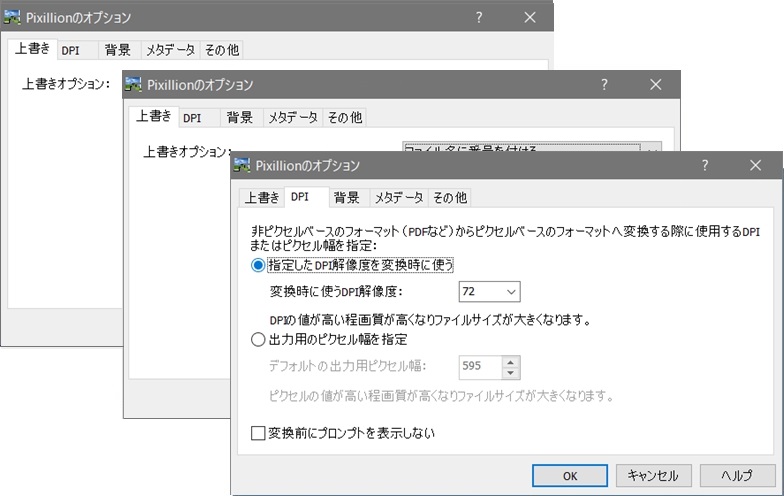Click the 上書きオプション: label in rearmost dialog
This screenshot has width=784, height=496.
click(66, 84)
